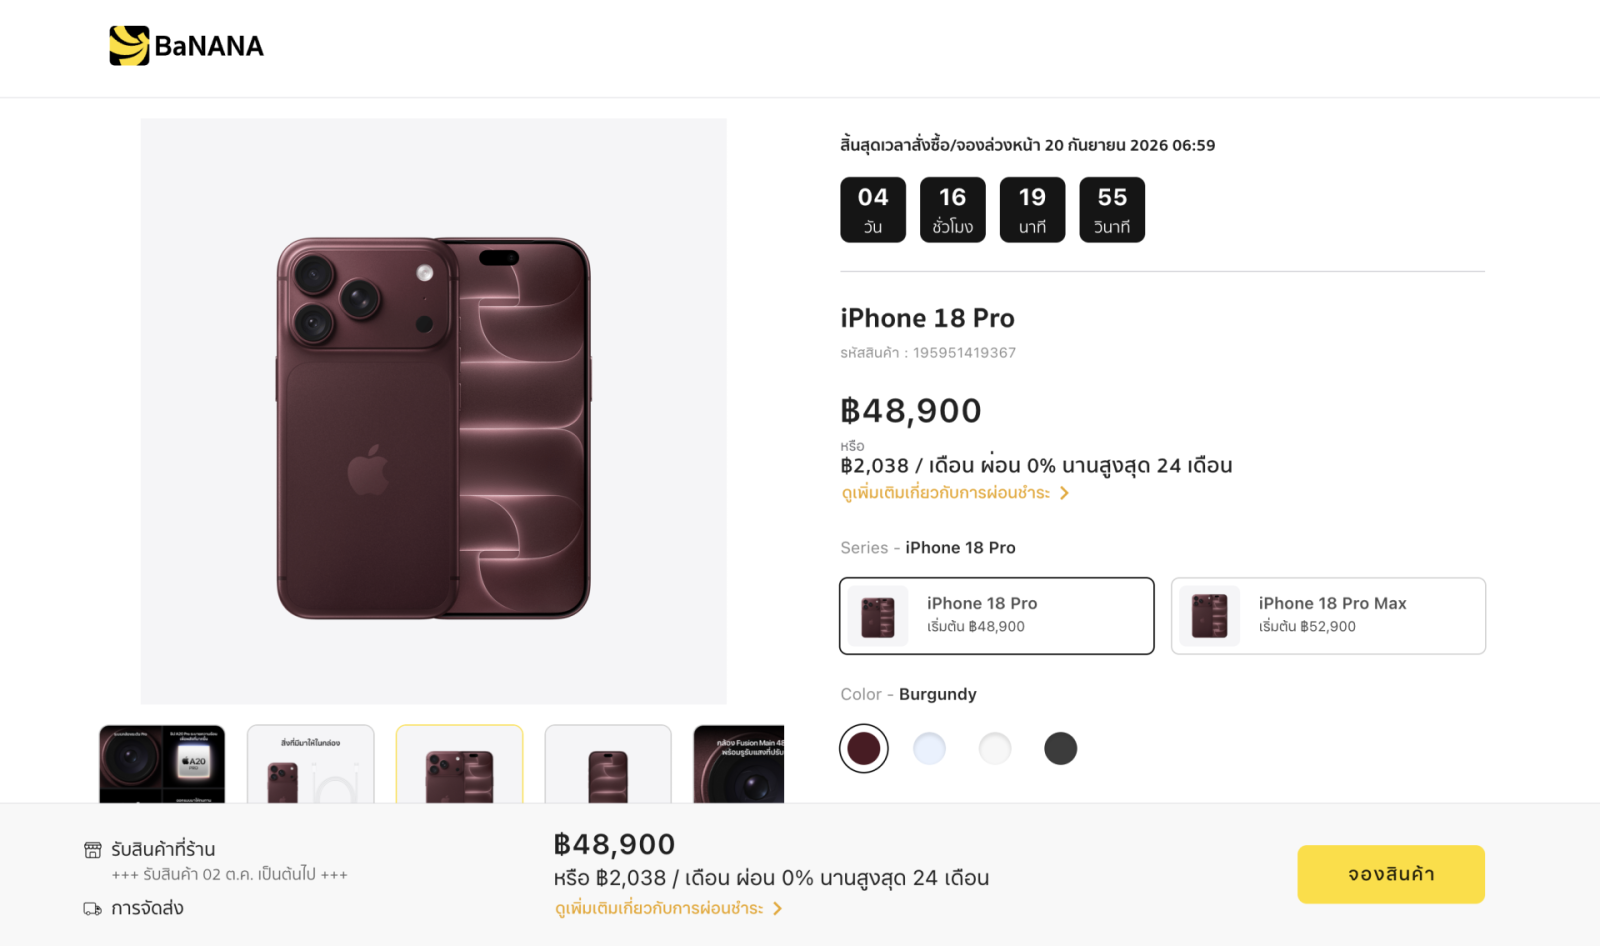Open installment details link in bottom bar
The image size is (1600, 946).
click(x=659, y=909)
